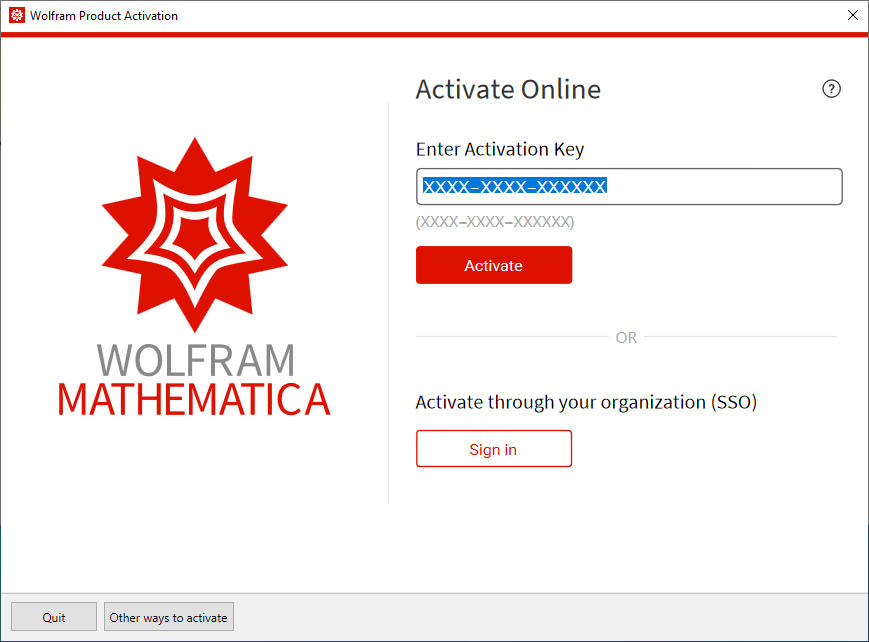Click the Activate Online heading
The image size is (869, 642).
[x=508, y=89]
